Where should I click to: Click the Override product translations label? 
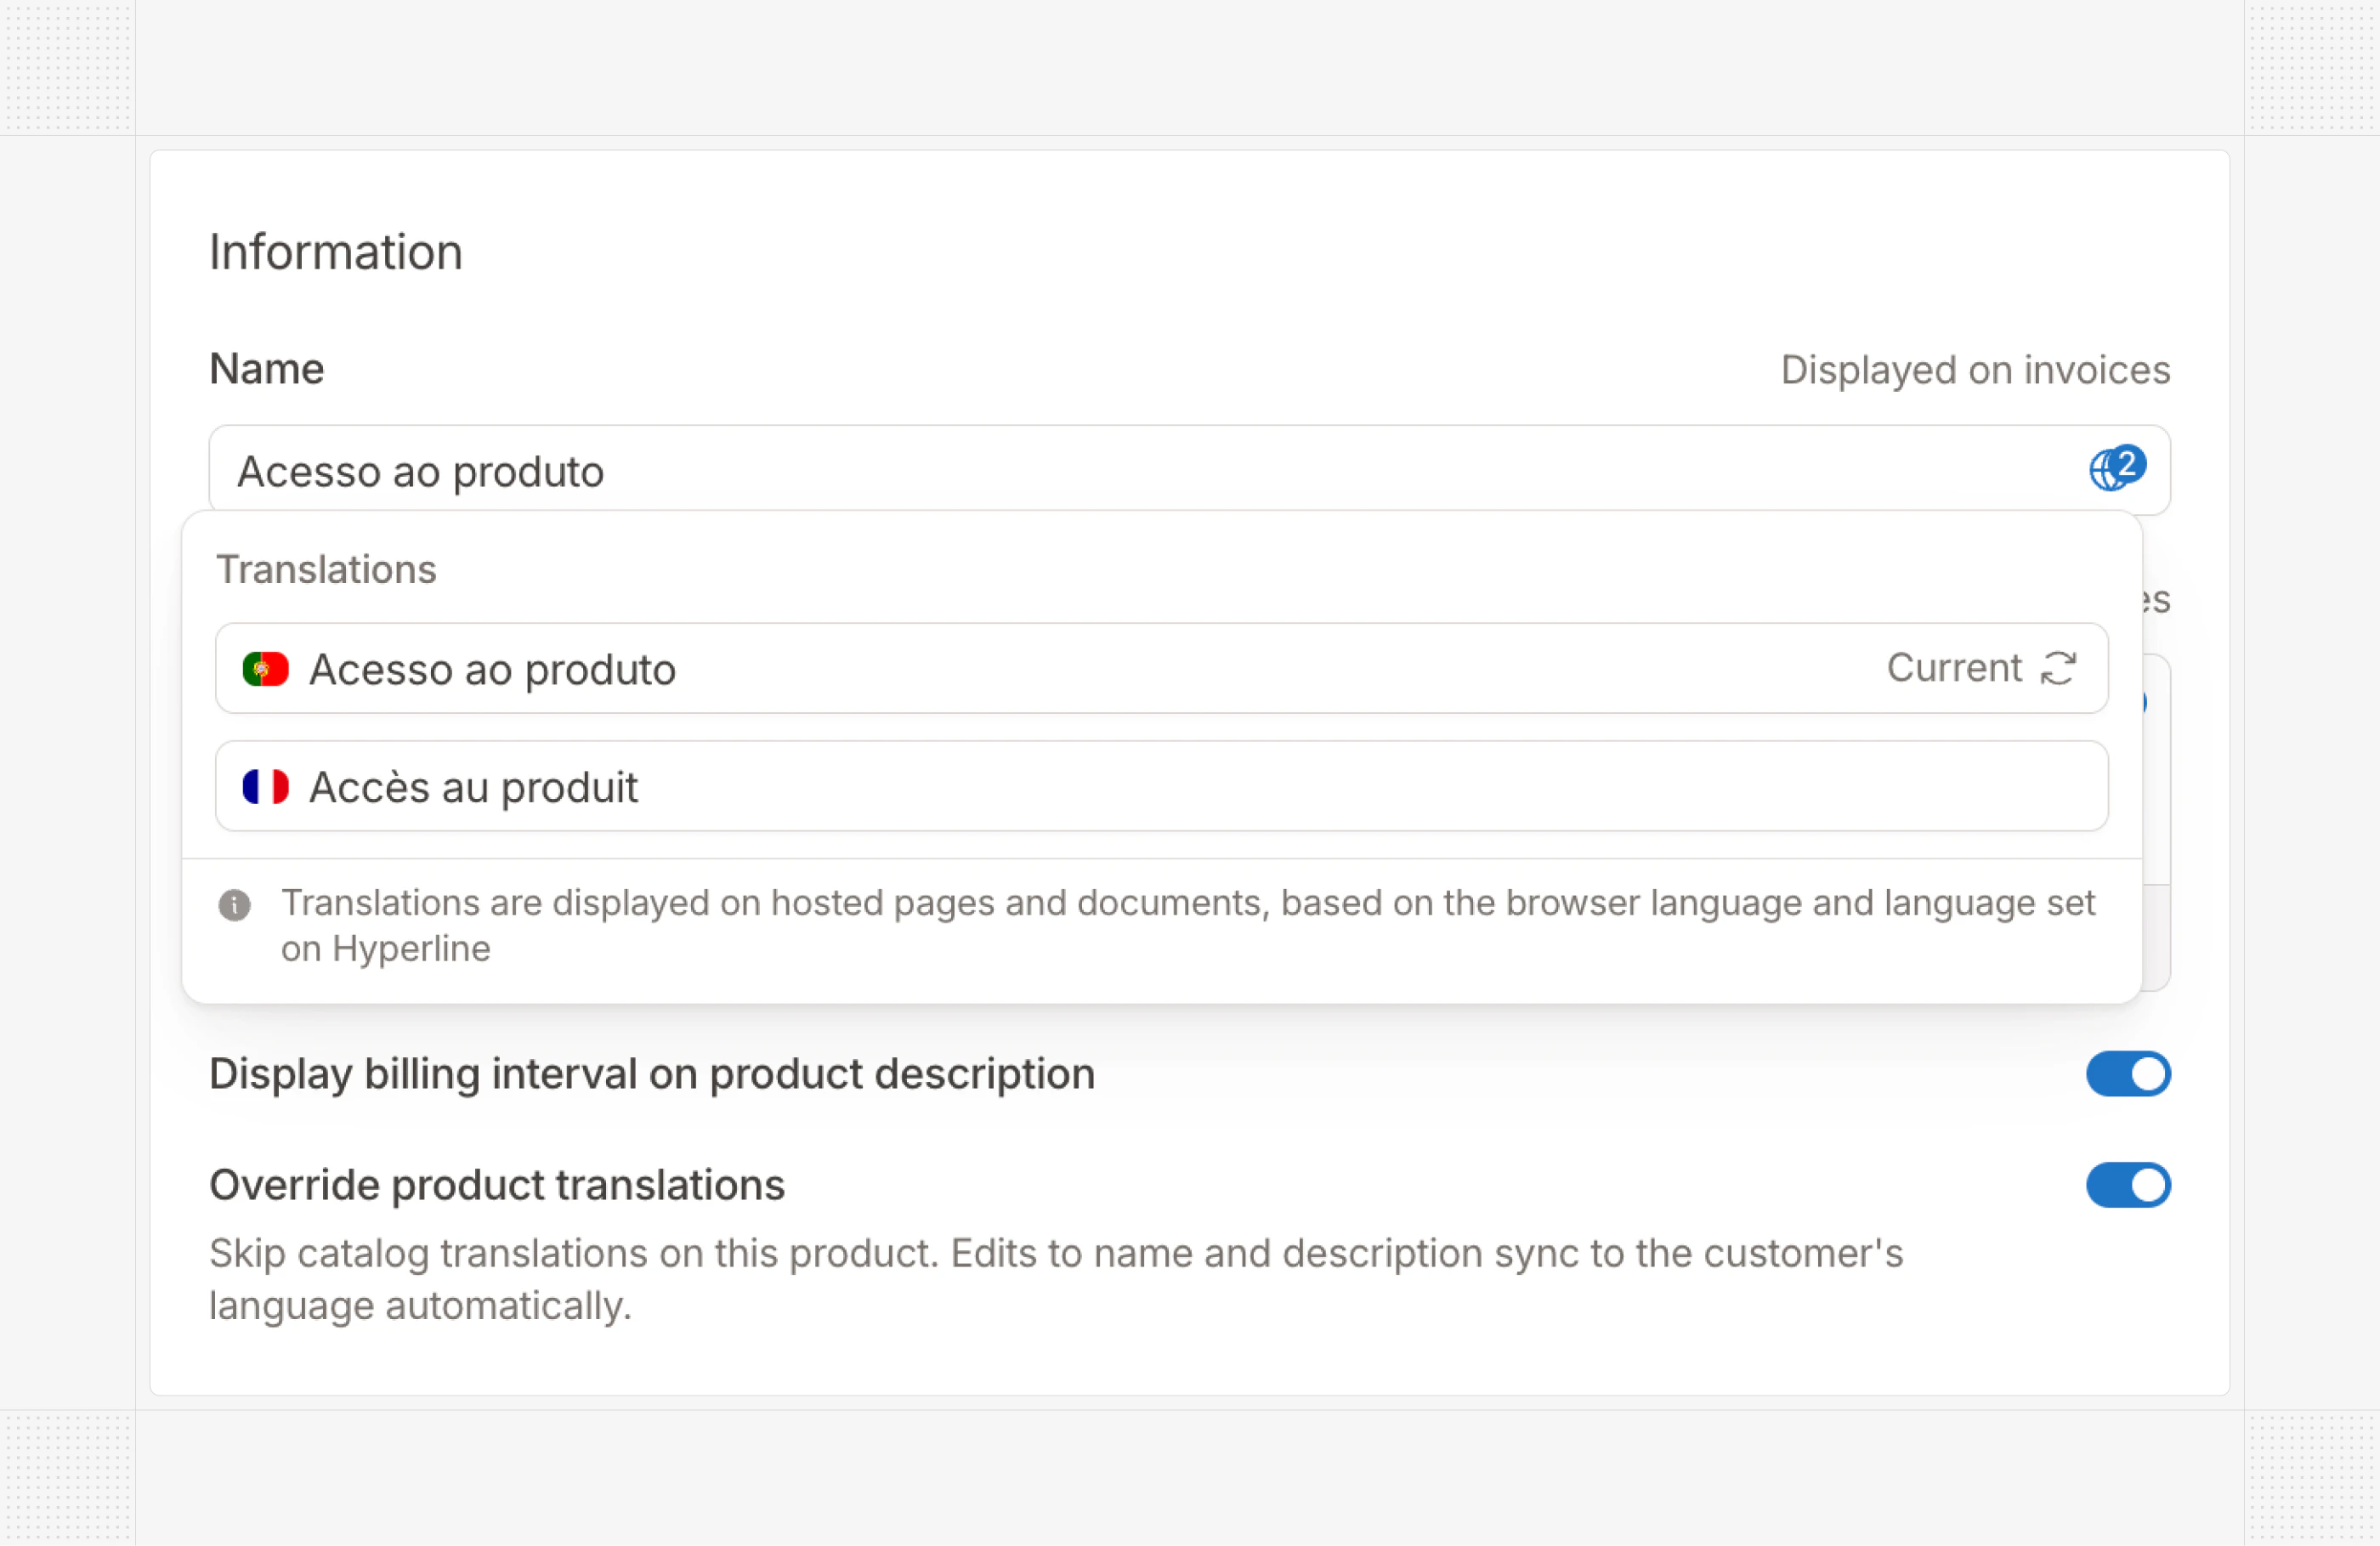(497, 1186)
